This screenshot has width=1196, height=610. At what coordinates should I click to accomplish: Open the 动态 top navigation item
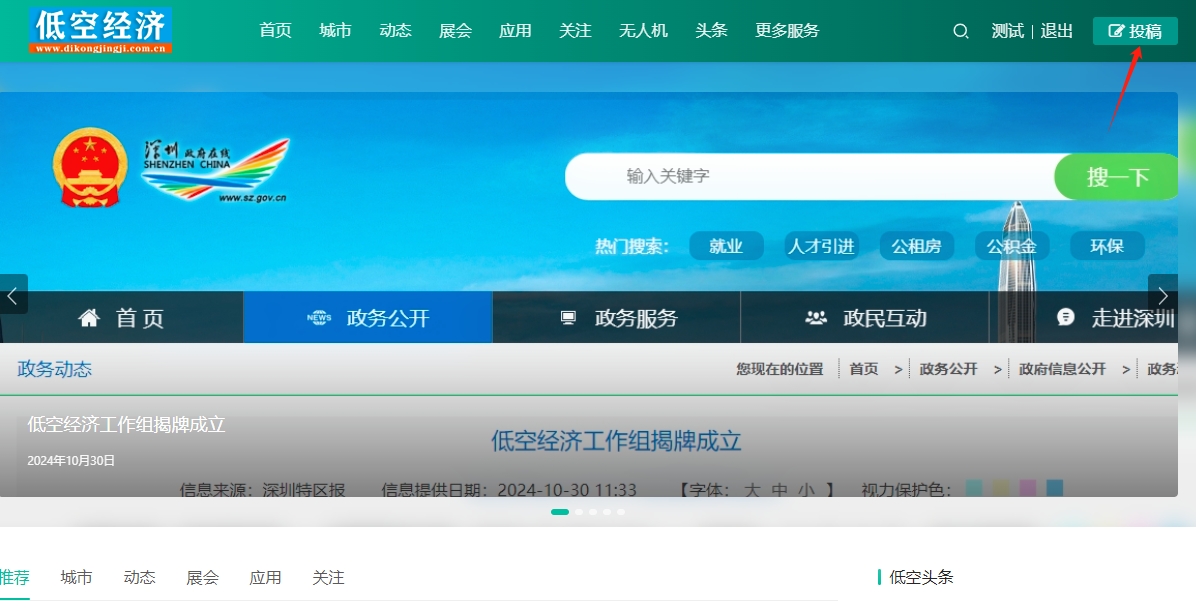coord(395,30)
